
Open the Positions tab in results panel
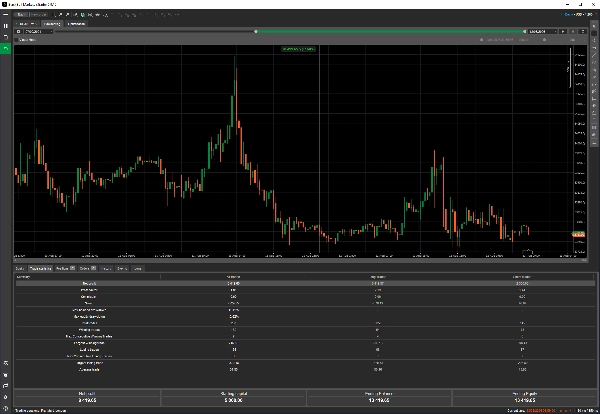(65, 269)
